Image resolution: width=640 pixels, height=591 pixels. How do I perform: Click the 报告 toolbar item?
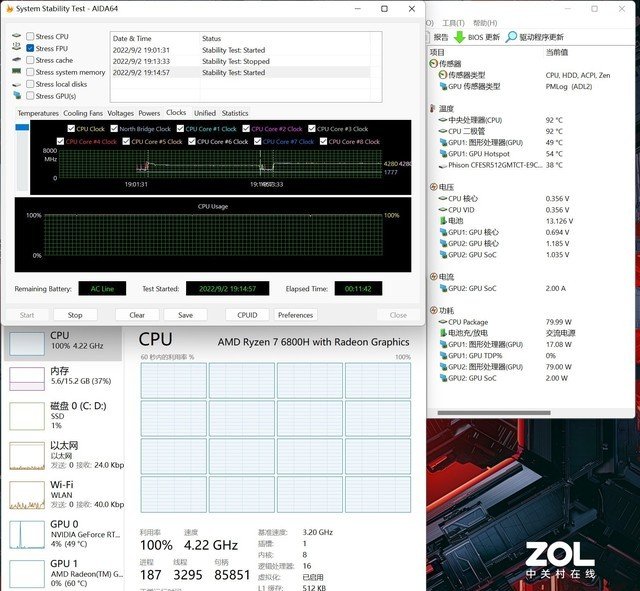pos(441,37)
